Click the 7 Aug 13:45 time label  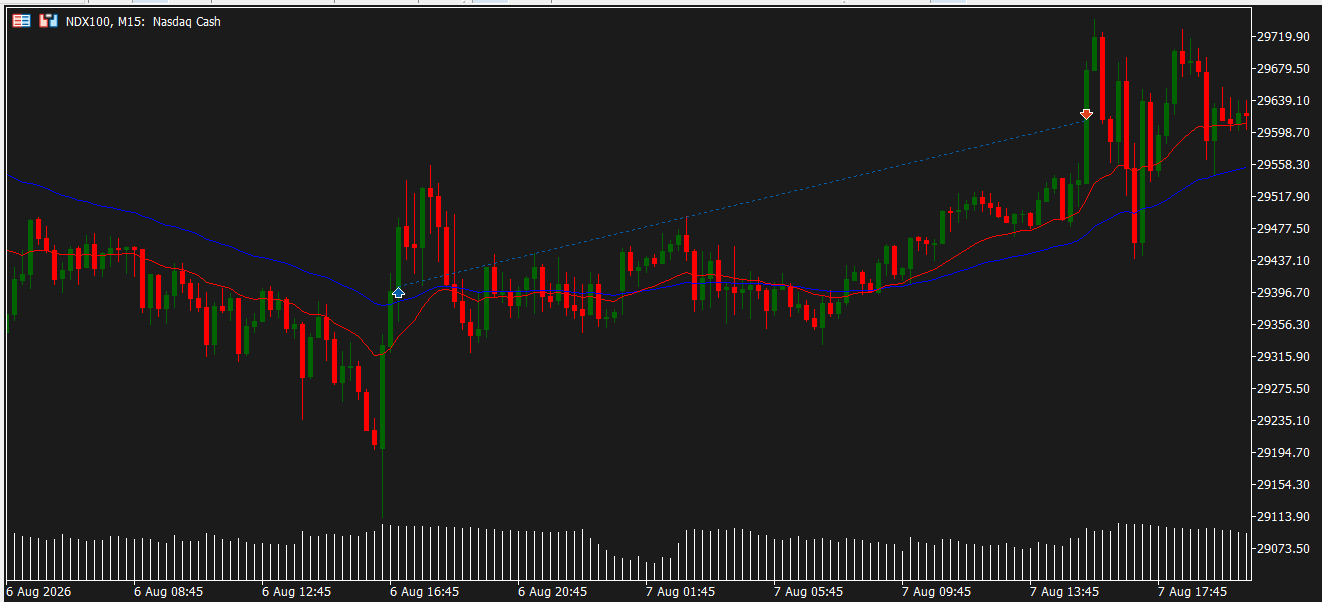[1064, 592]
